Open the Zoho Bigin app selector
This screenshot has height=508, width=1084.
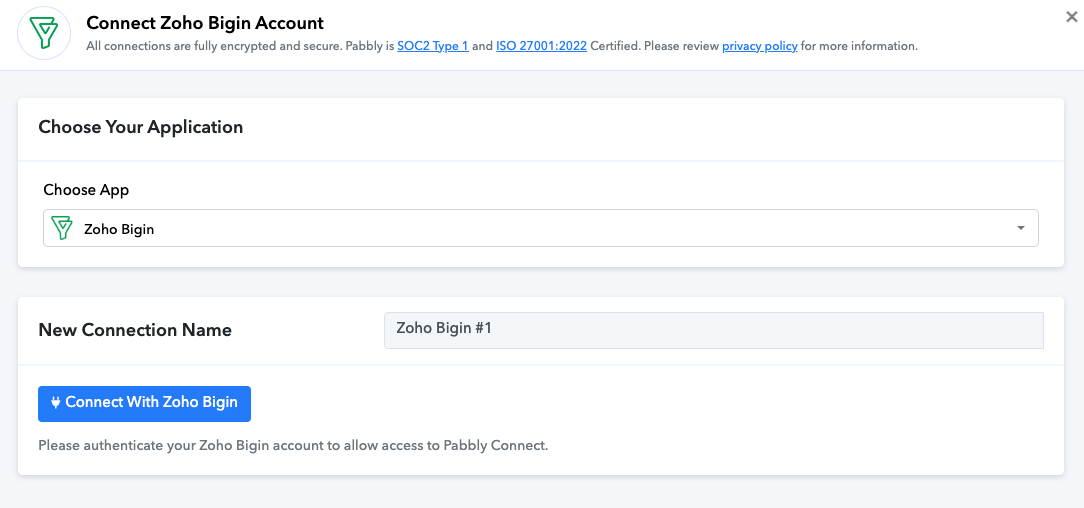[541, 228]
